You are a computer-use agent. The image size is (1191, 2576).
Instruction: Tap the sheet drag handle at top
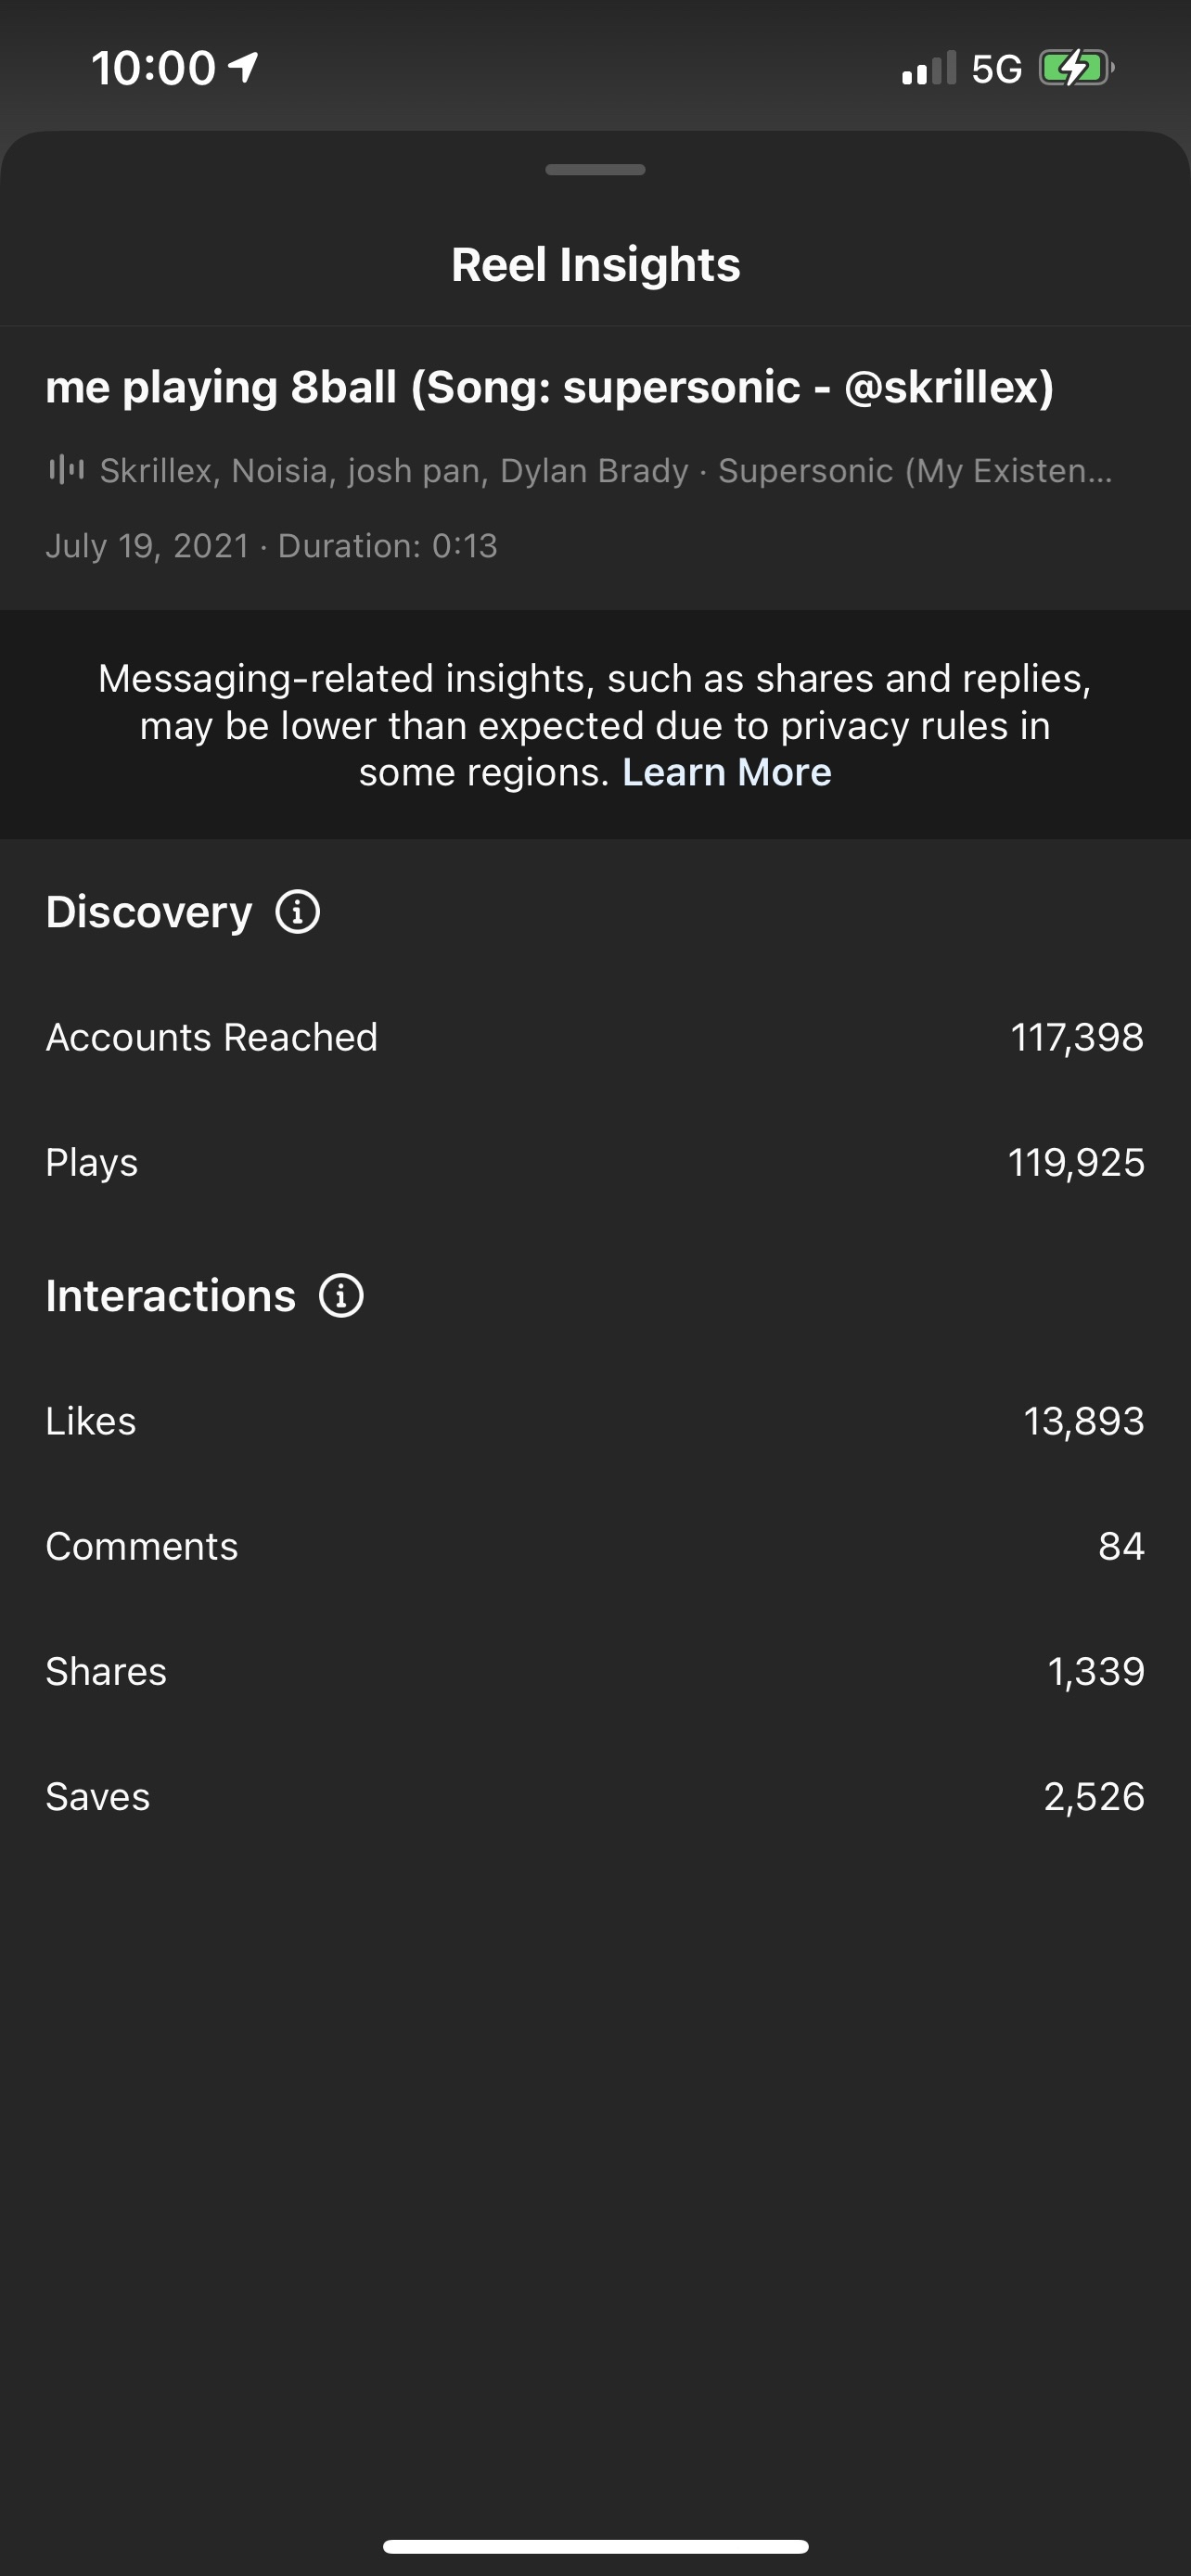595,170
